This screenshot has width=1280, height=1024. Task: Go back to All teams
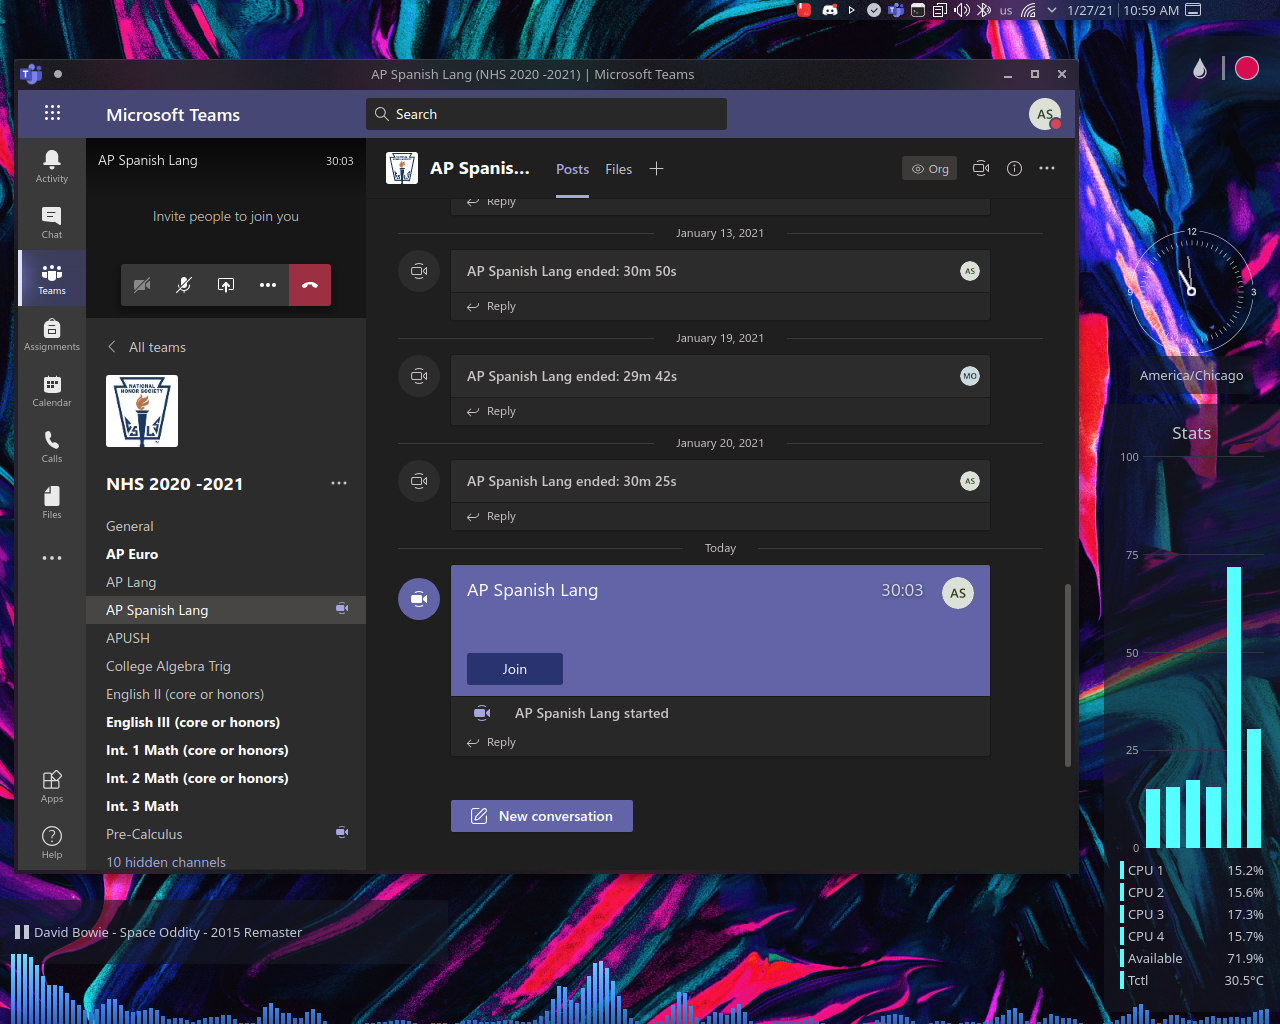(x=147, y=347)
